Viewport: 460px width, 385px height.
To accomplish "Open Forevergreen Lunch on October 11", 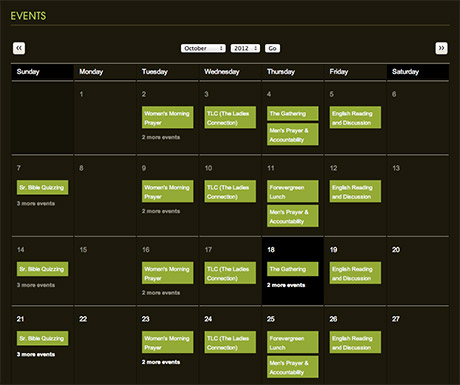I will pyautogui.click(x=293, y=191).
